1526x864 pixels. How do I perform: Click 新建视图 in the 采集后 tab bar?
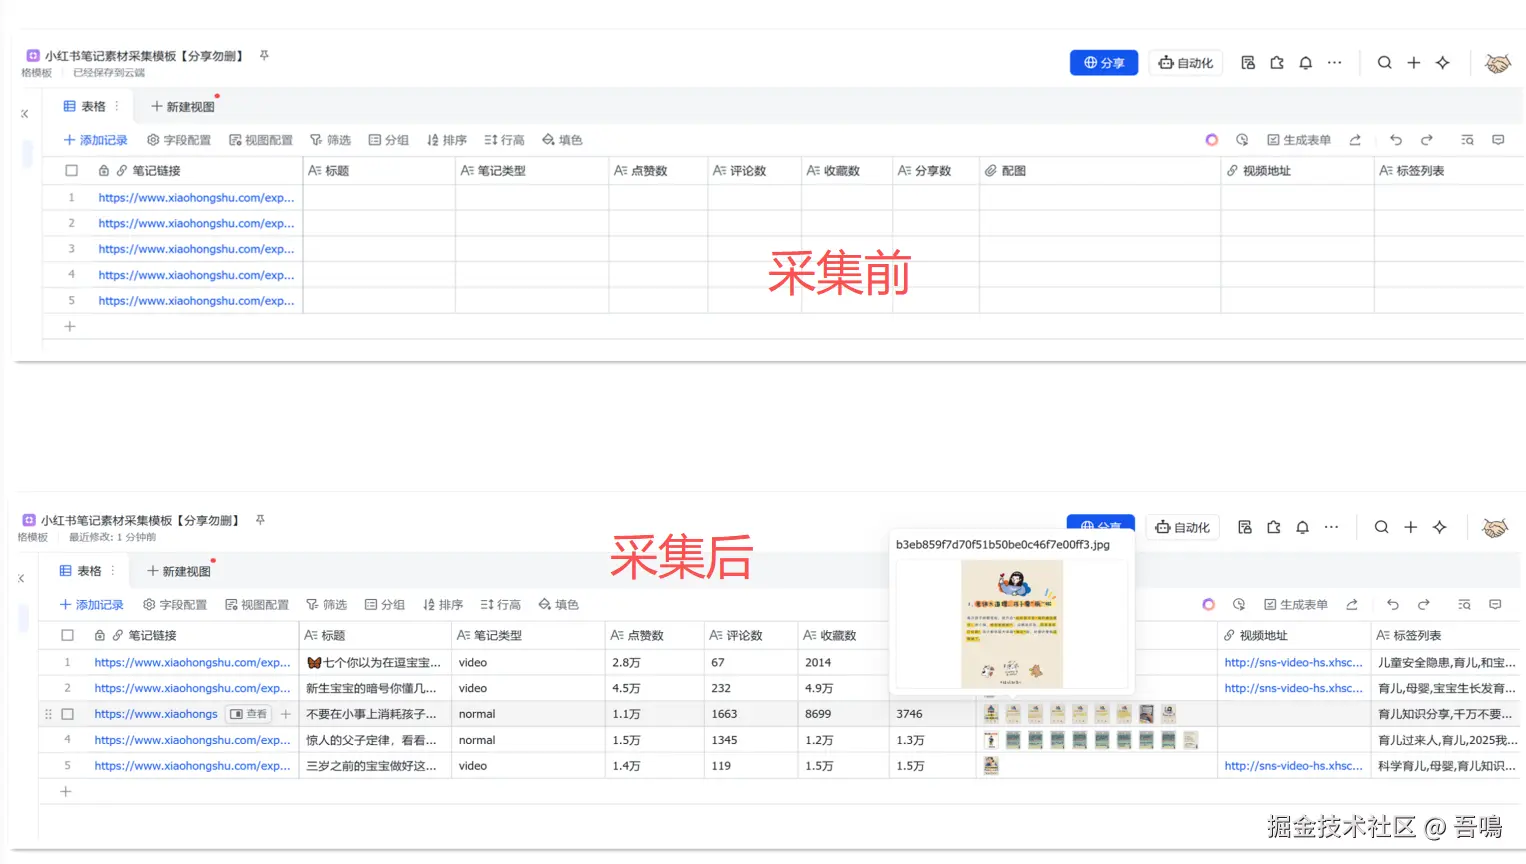click(179, 571)
